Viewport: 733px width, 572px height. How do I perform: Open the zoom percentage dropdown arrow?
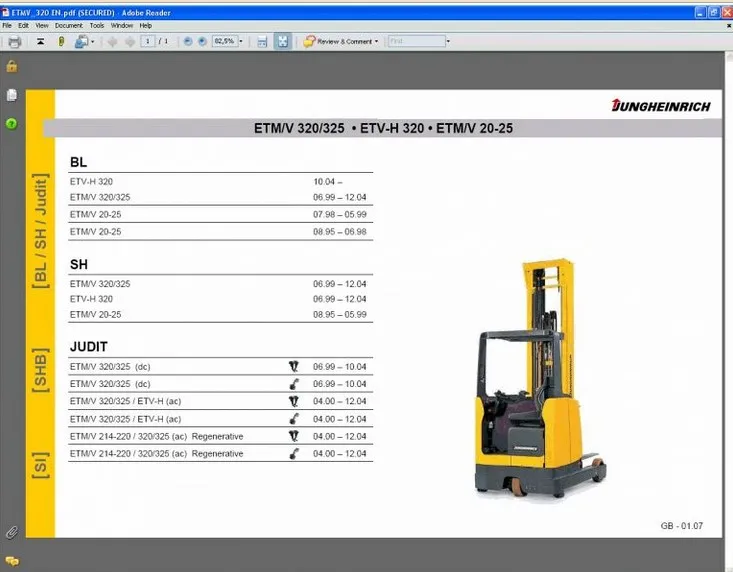[241, 41]
